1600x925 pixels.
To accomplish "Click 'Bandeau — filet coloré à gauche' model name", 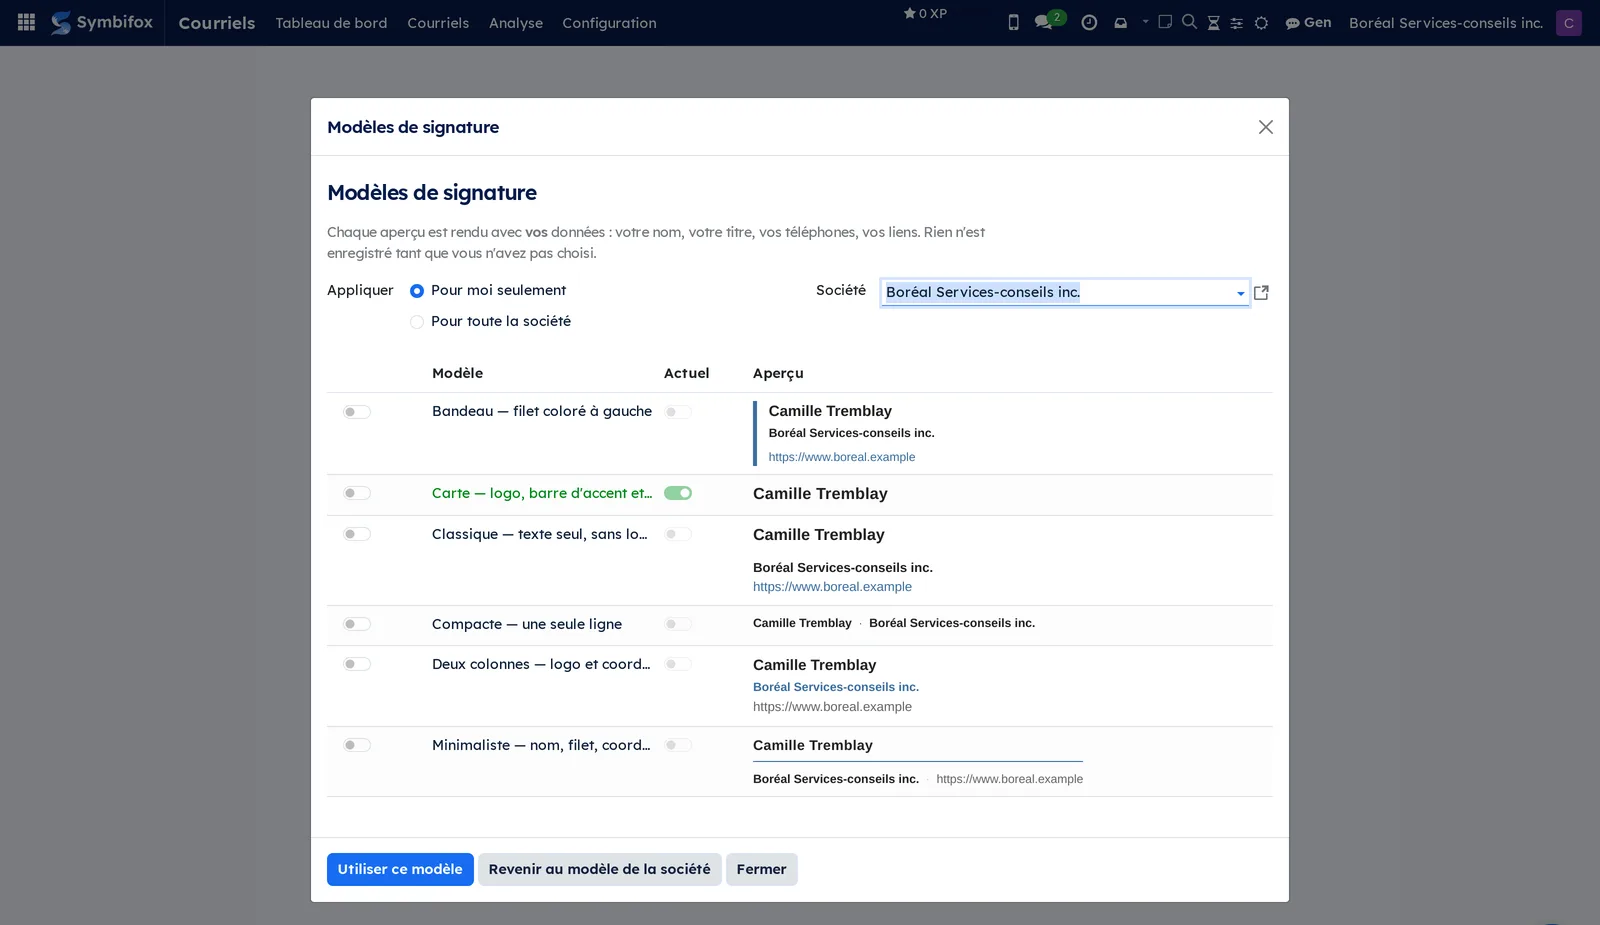I will tap(542, 411).
